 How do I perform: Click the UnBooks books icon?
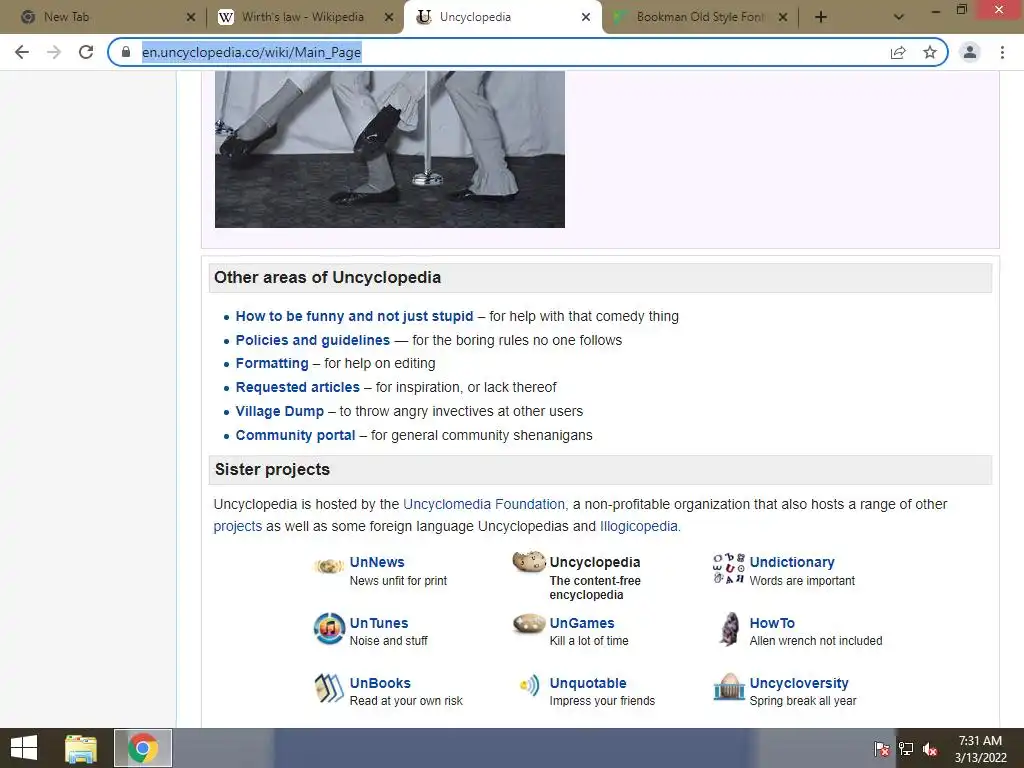(329, 688)
